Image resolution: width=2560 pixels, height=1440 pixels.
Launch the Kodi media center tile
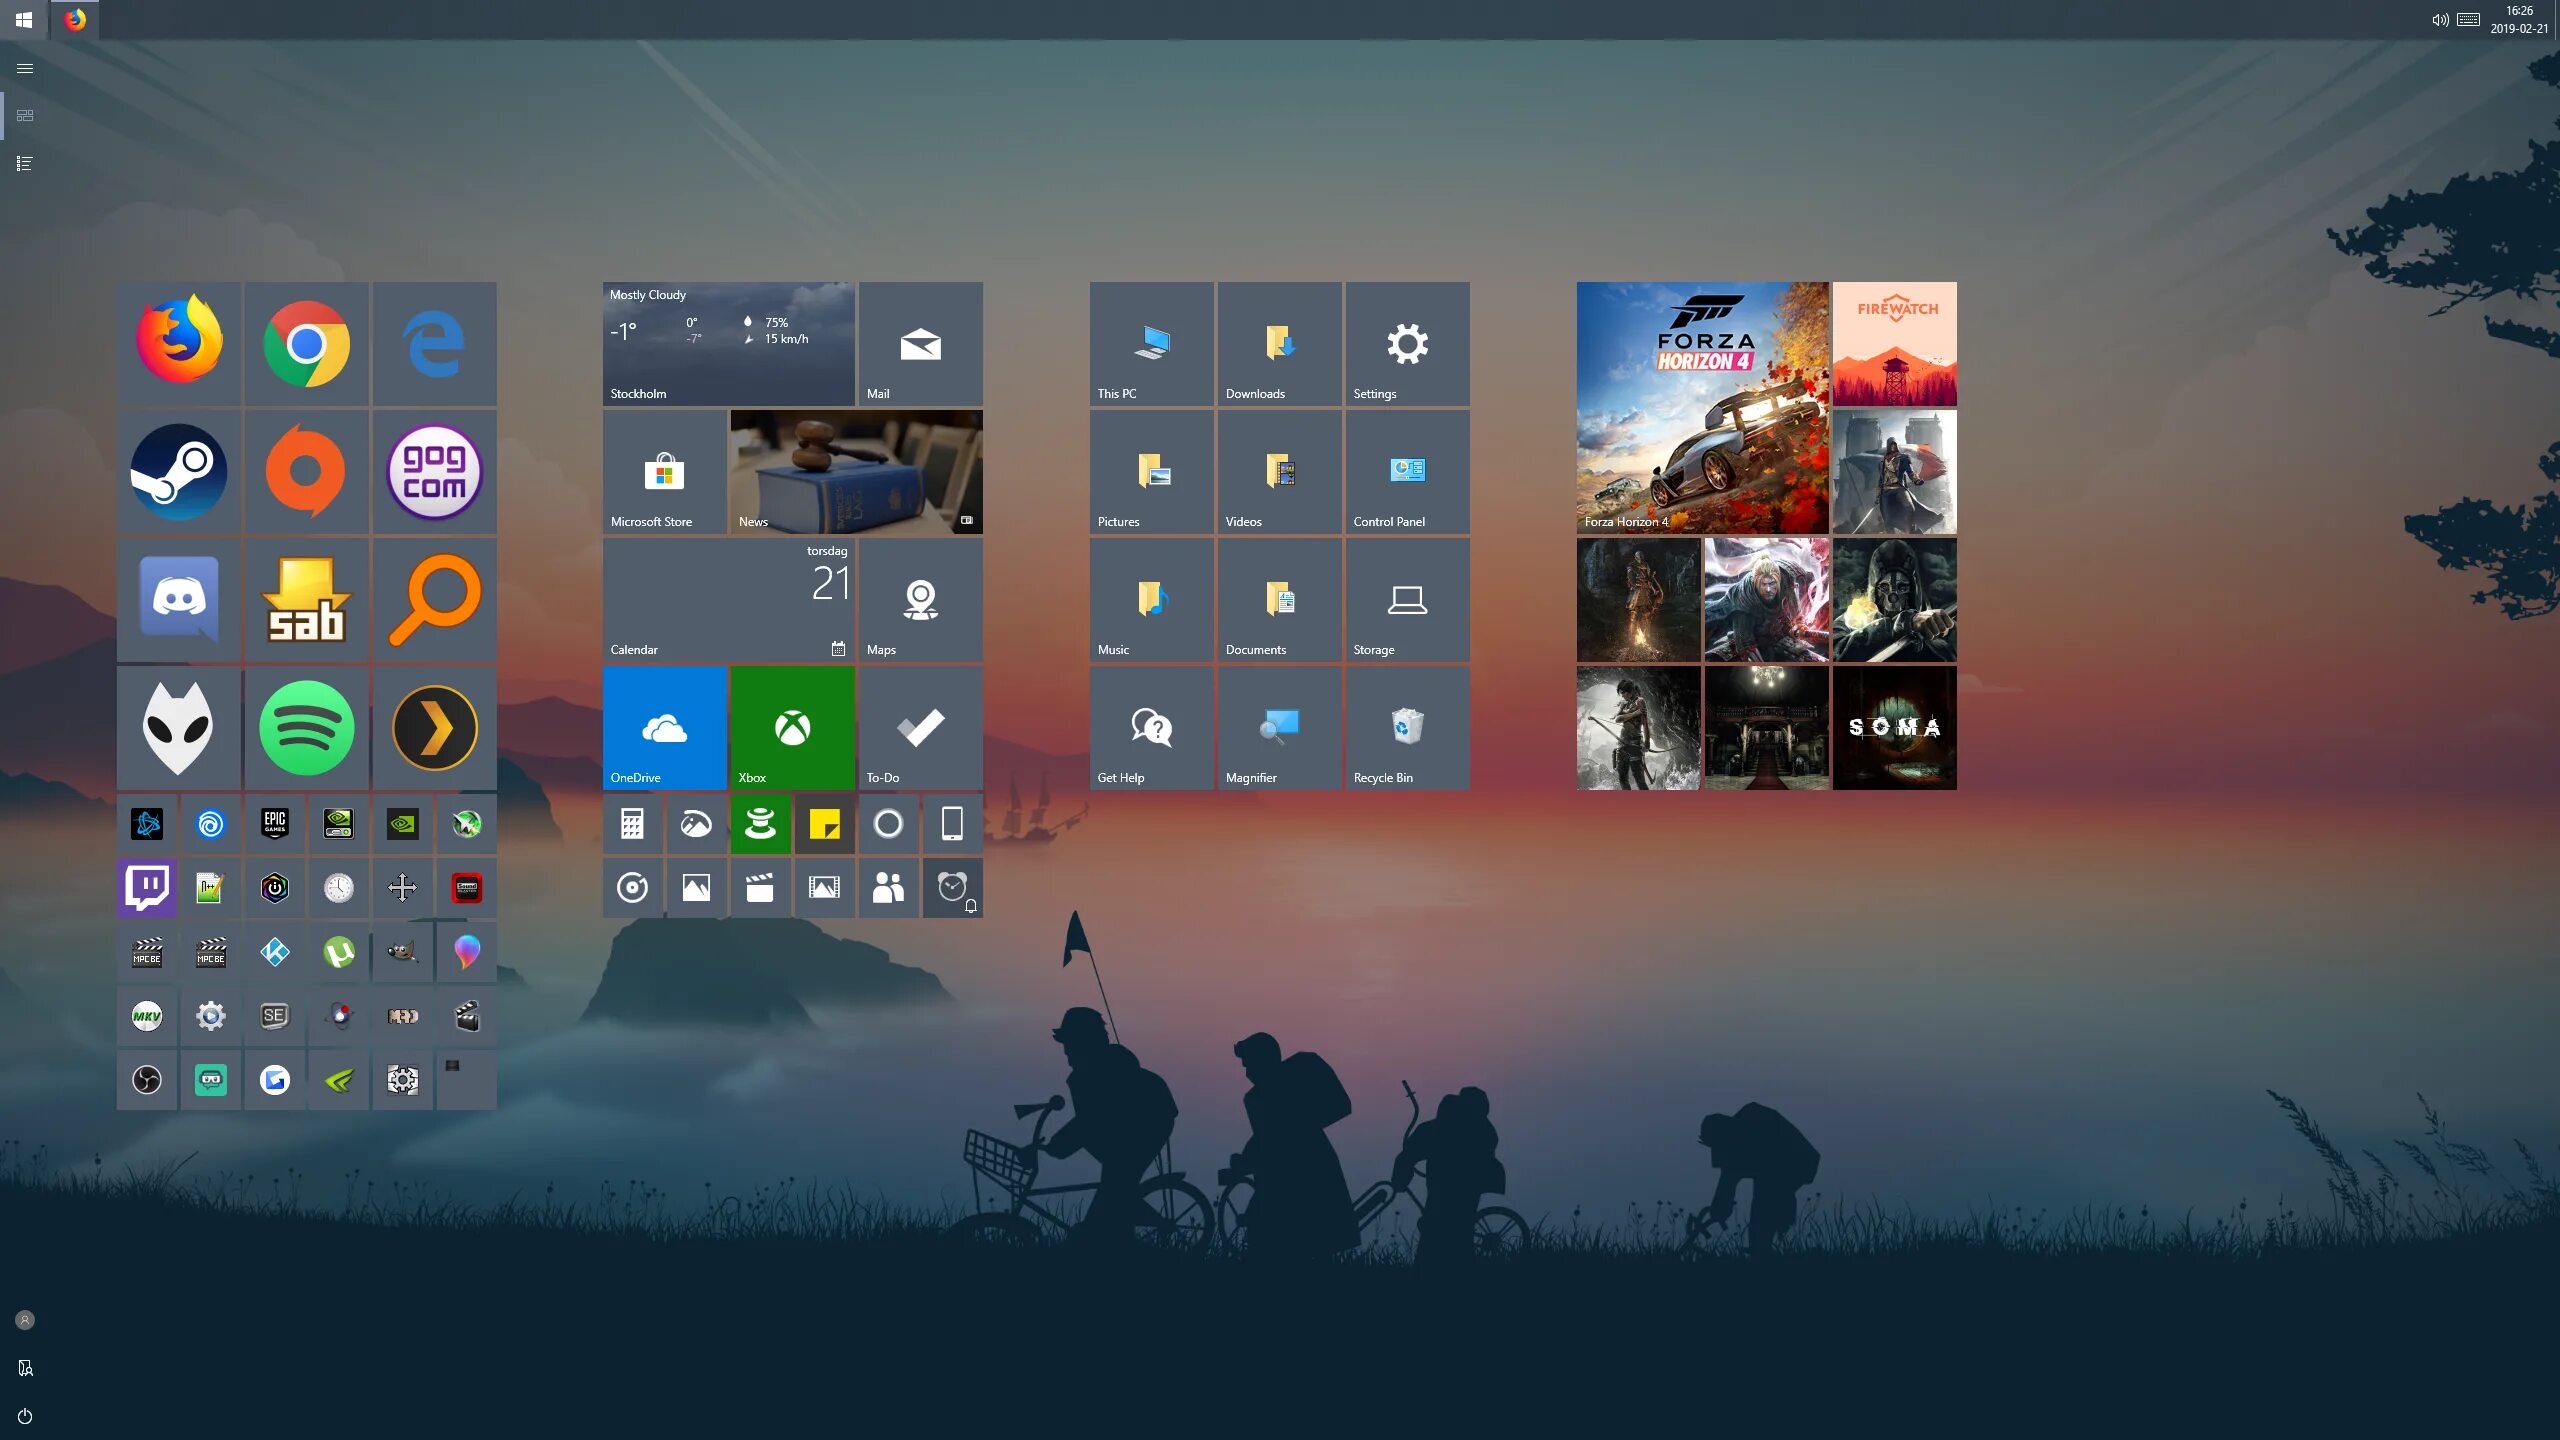[274, 951]
